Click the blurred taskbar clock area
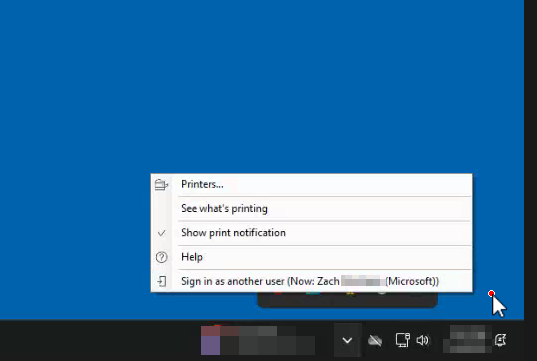537x361 pixels. (467, 339)
